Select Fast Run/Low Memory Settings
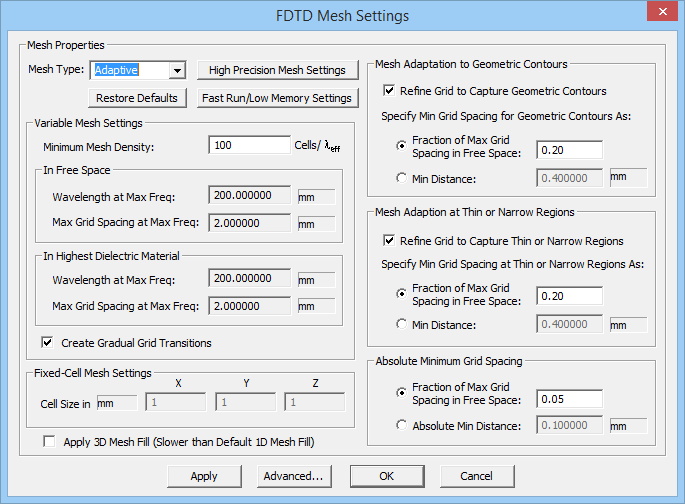Image resolution: width=685 pixels, height=504 pixels. tap(276, 98)
